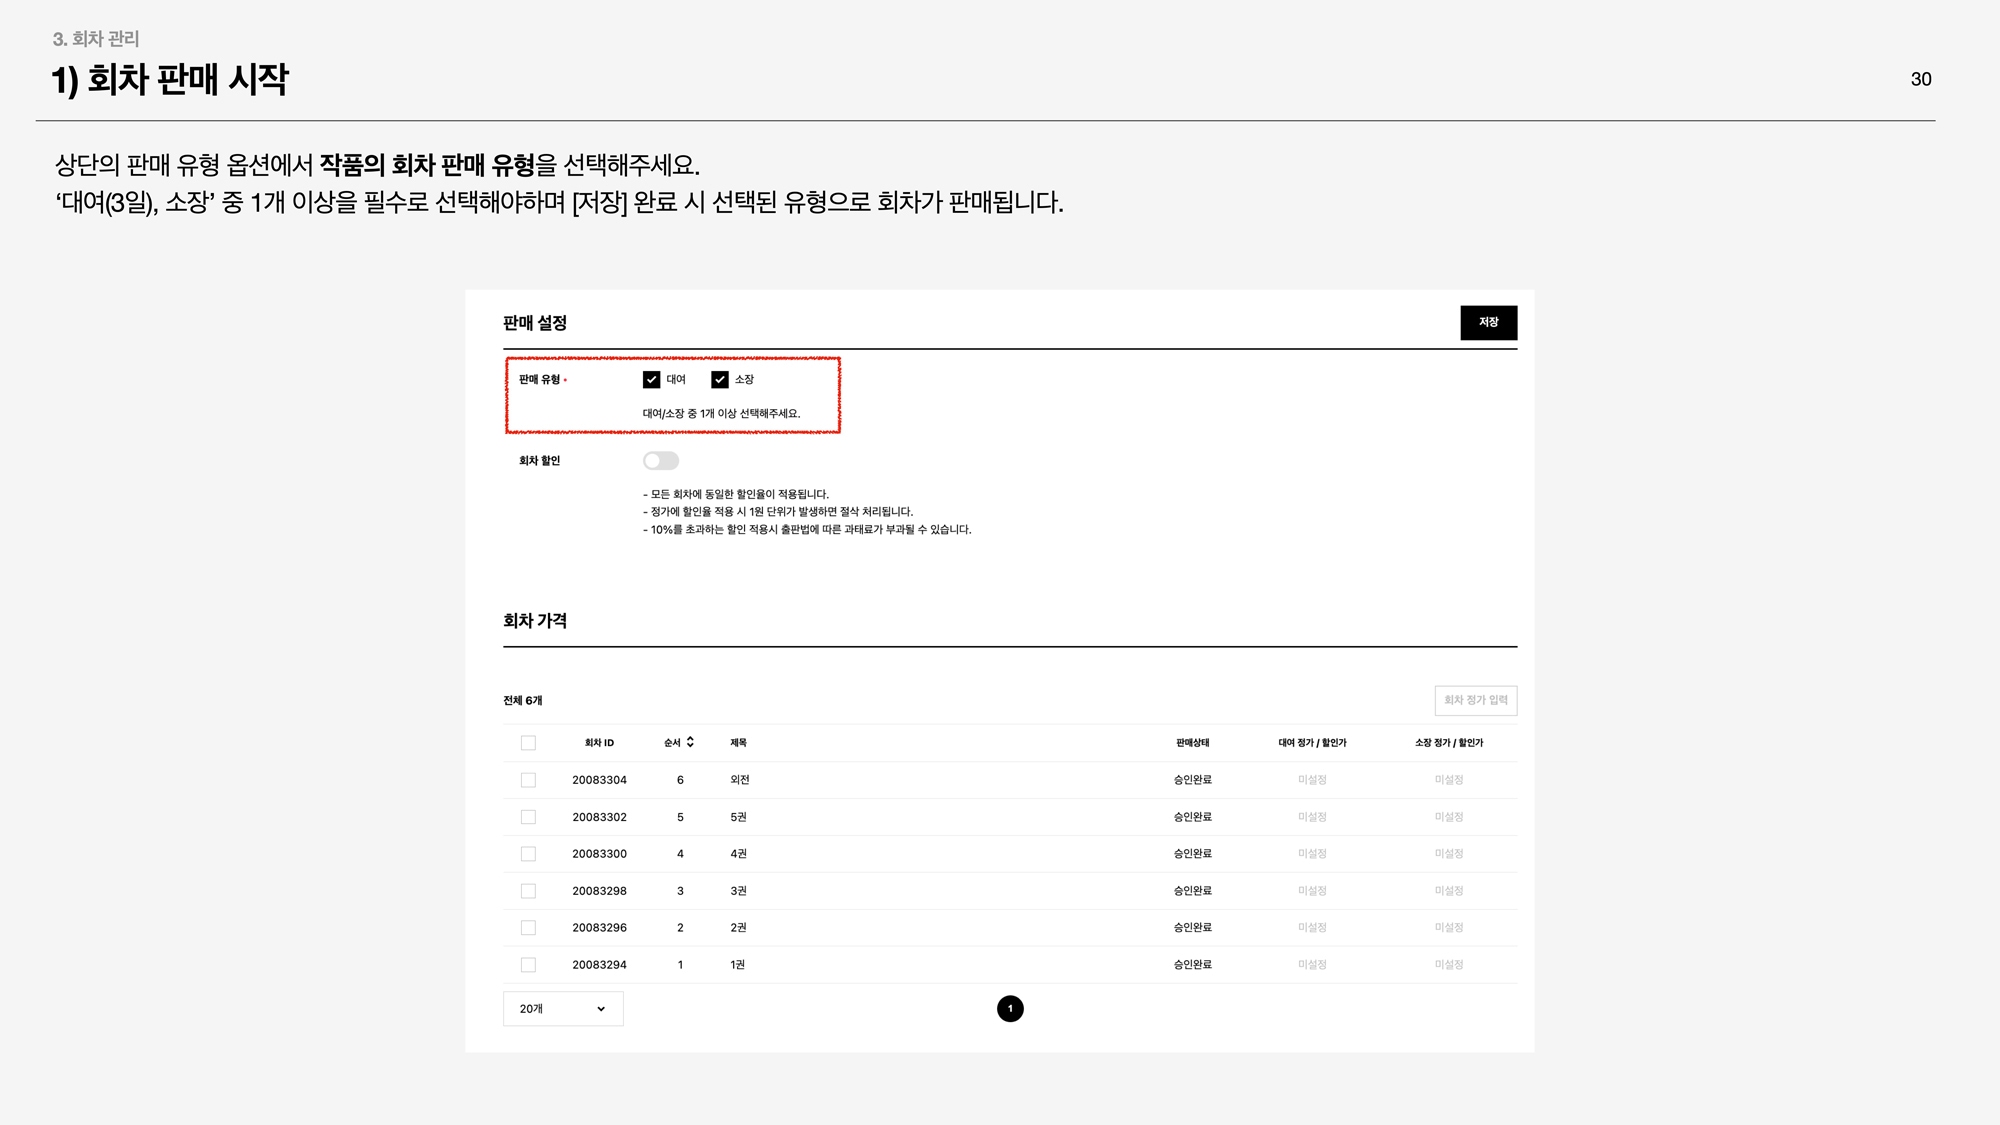
Task: Click 대여 미설정 price in 외전 row
Action: [1312, 780]
